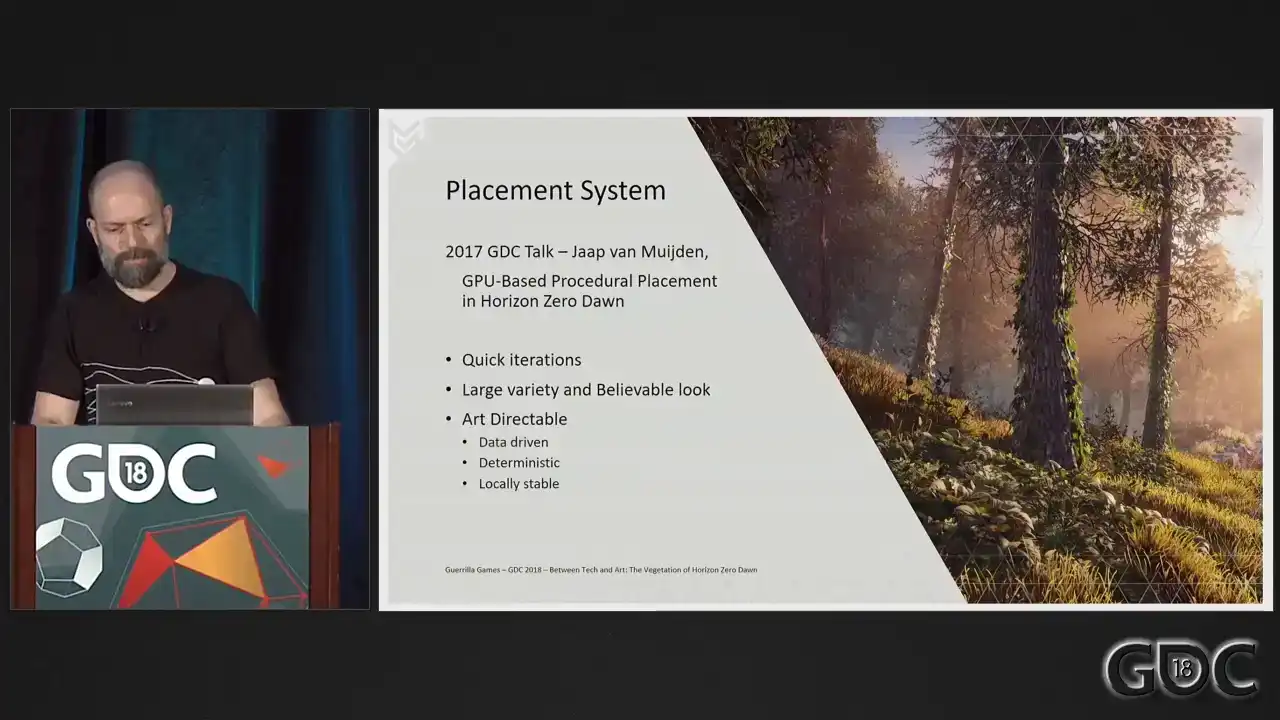1280x720 pixels.
Task: Click the speaker's lapel microphone
Action: (x=144, y=325)
